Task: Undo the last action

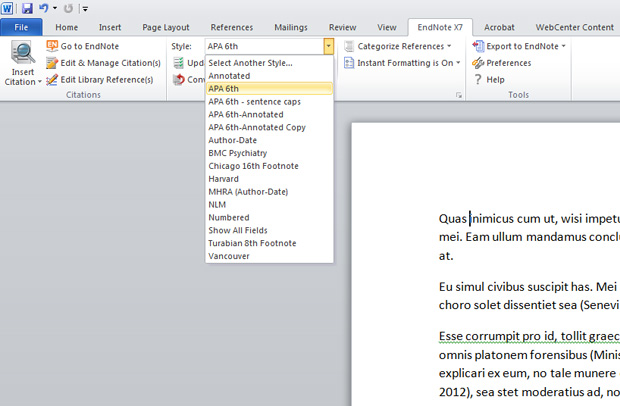Action: pos(43,8)
